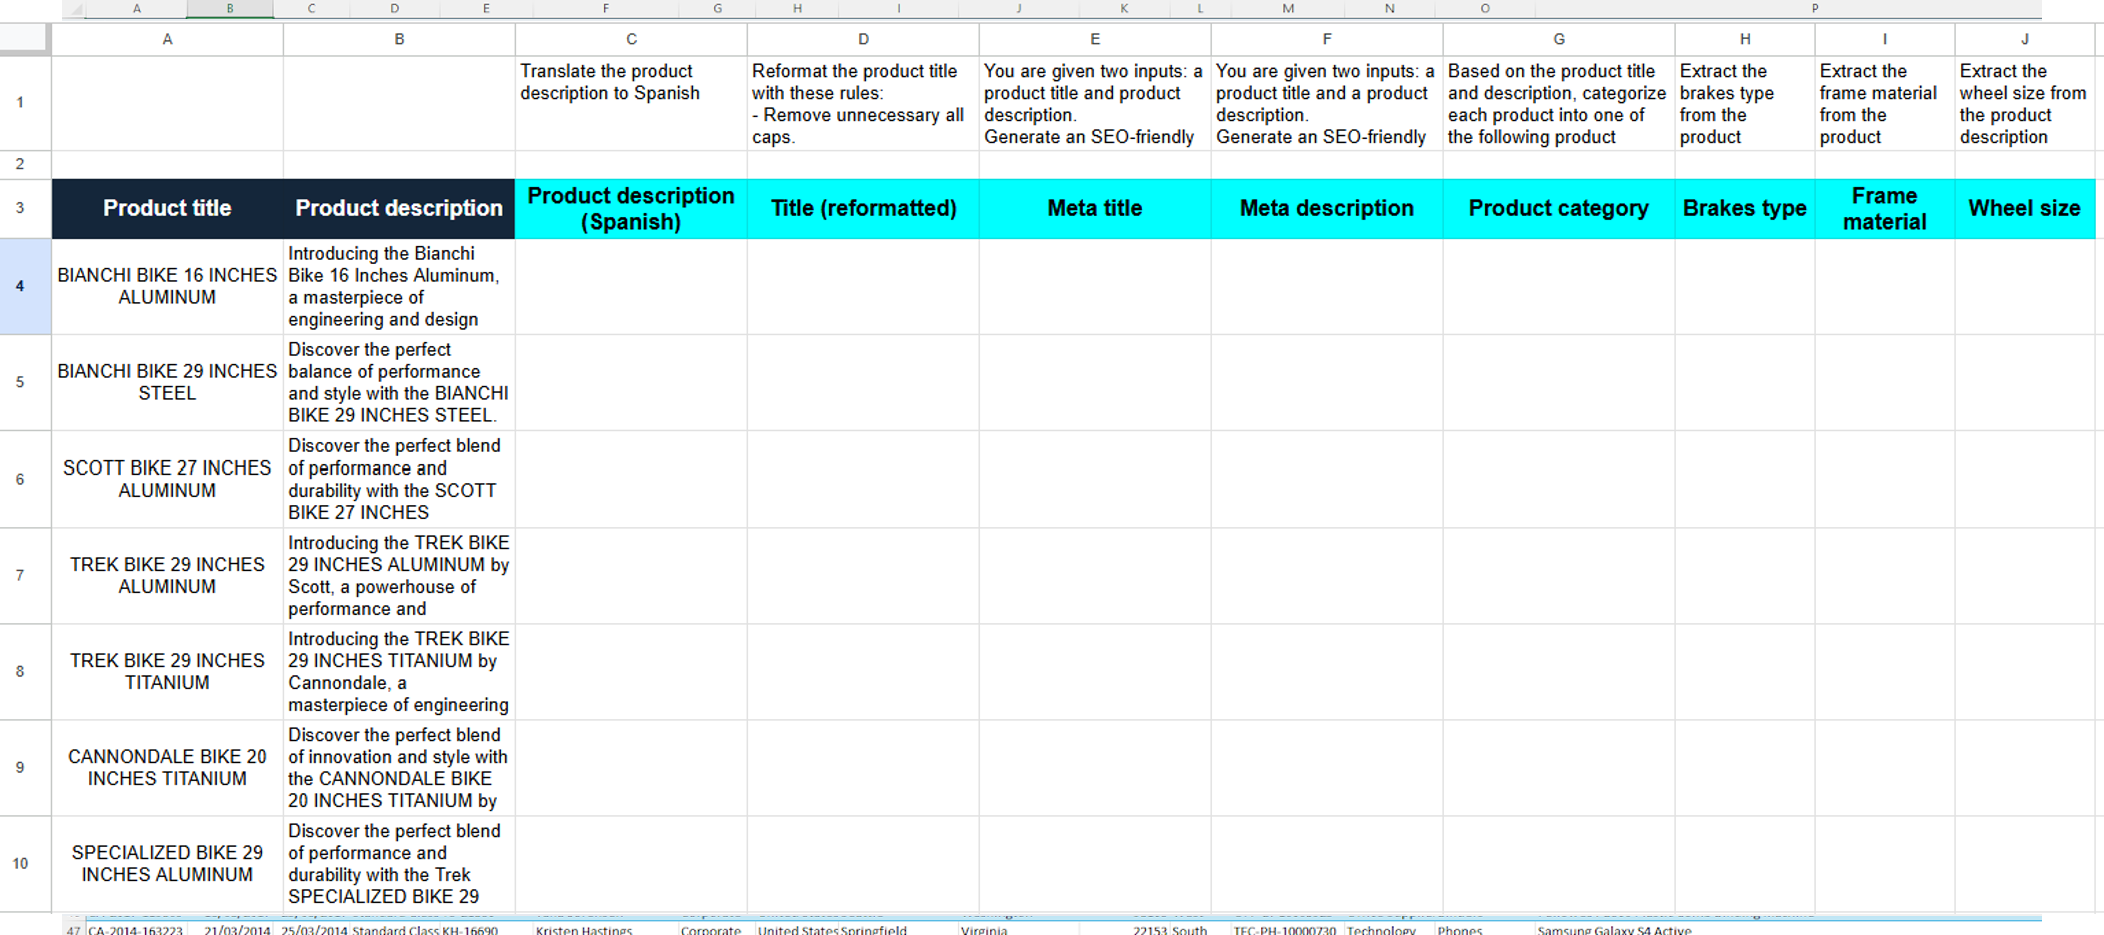
Task: Select the 'BIANCHI BIKE 16 INCHES ALUMINUM' cell
Action: [x=166, y=285]
